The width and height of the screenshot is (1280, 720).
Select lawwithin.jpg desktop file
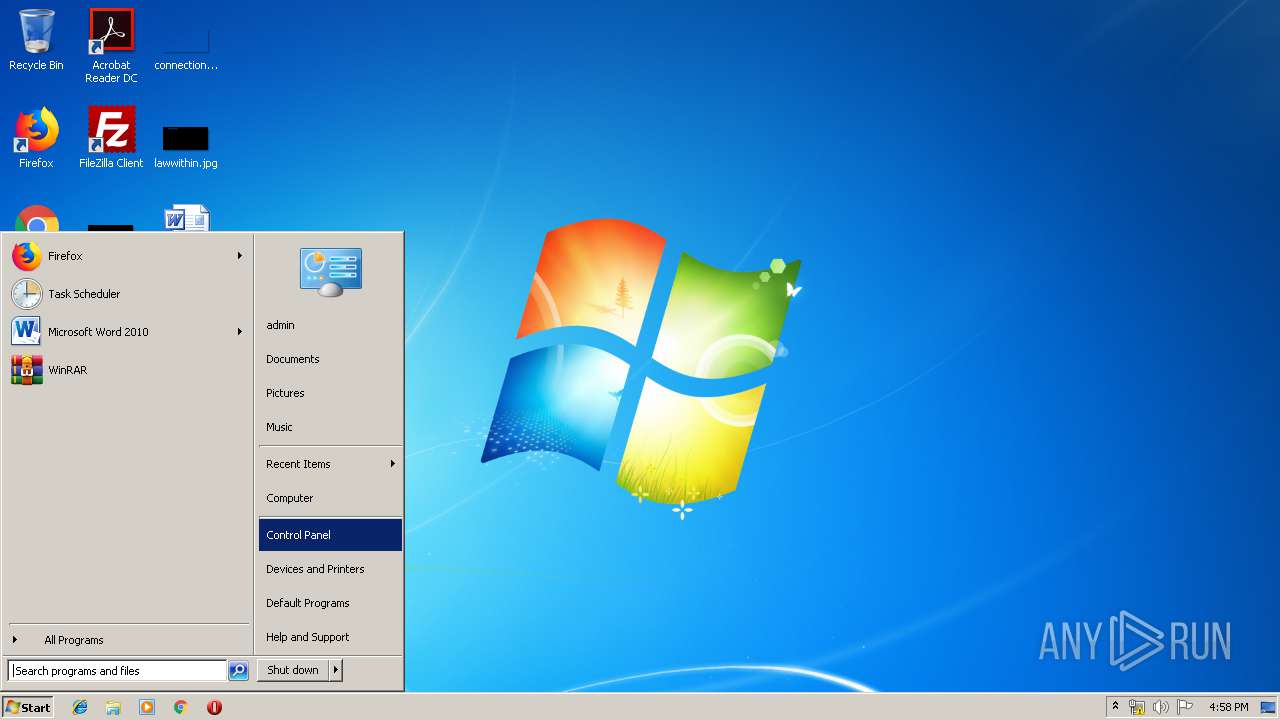pos(186,144)
